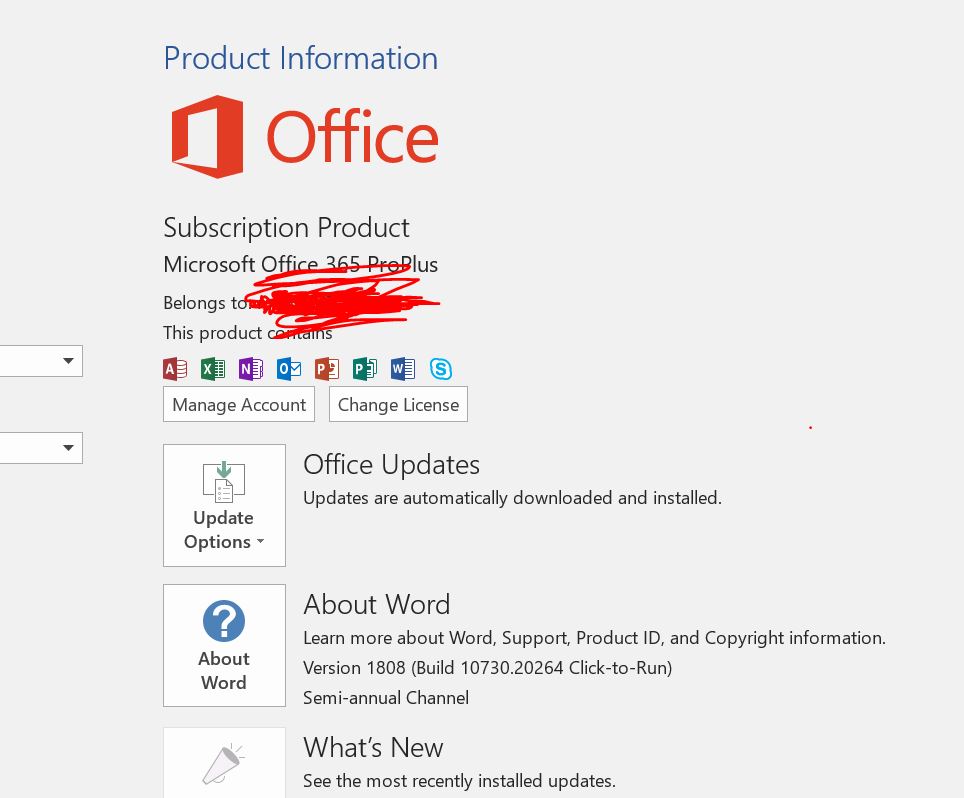Click the Excel app icon
964x798 pixels.
[213, 369]
